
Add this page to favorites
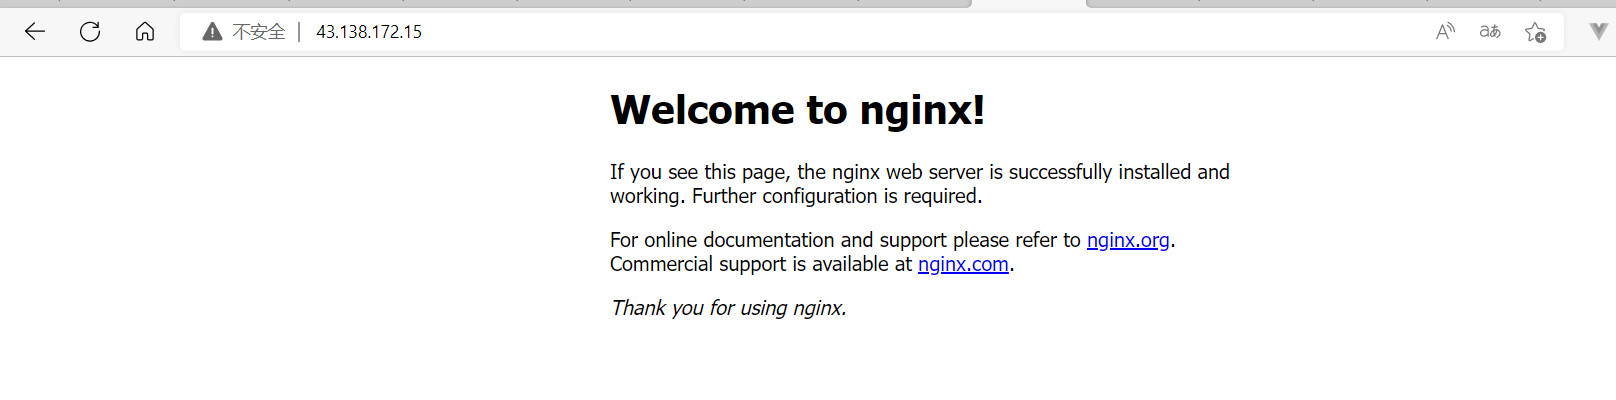point(1535,32)
